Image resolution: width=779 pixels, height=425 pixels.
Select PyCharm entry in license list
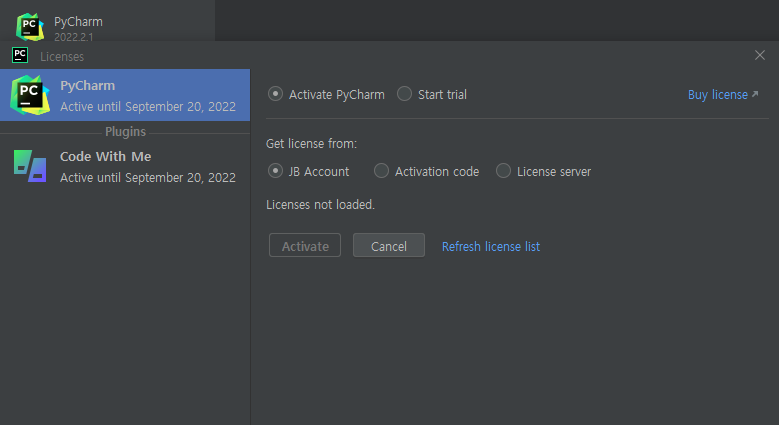(x=125, y=95)
